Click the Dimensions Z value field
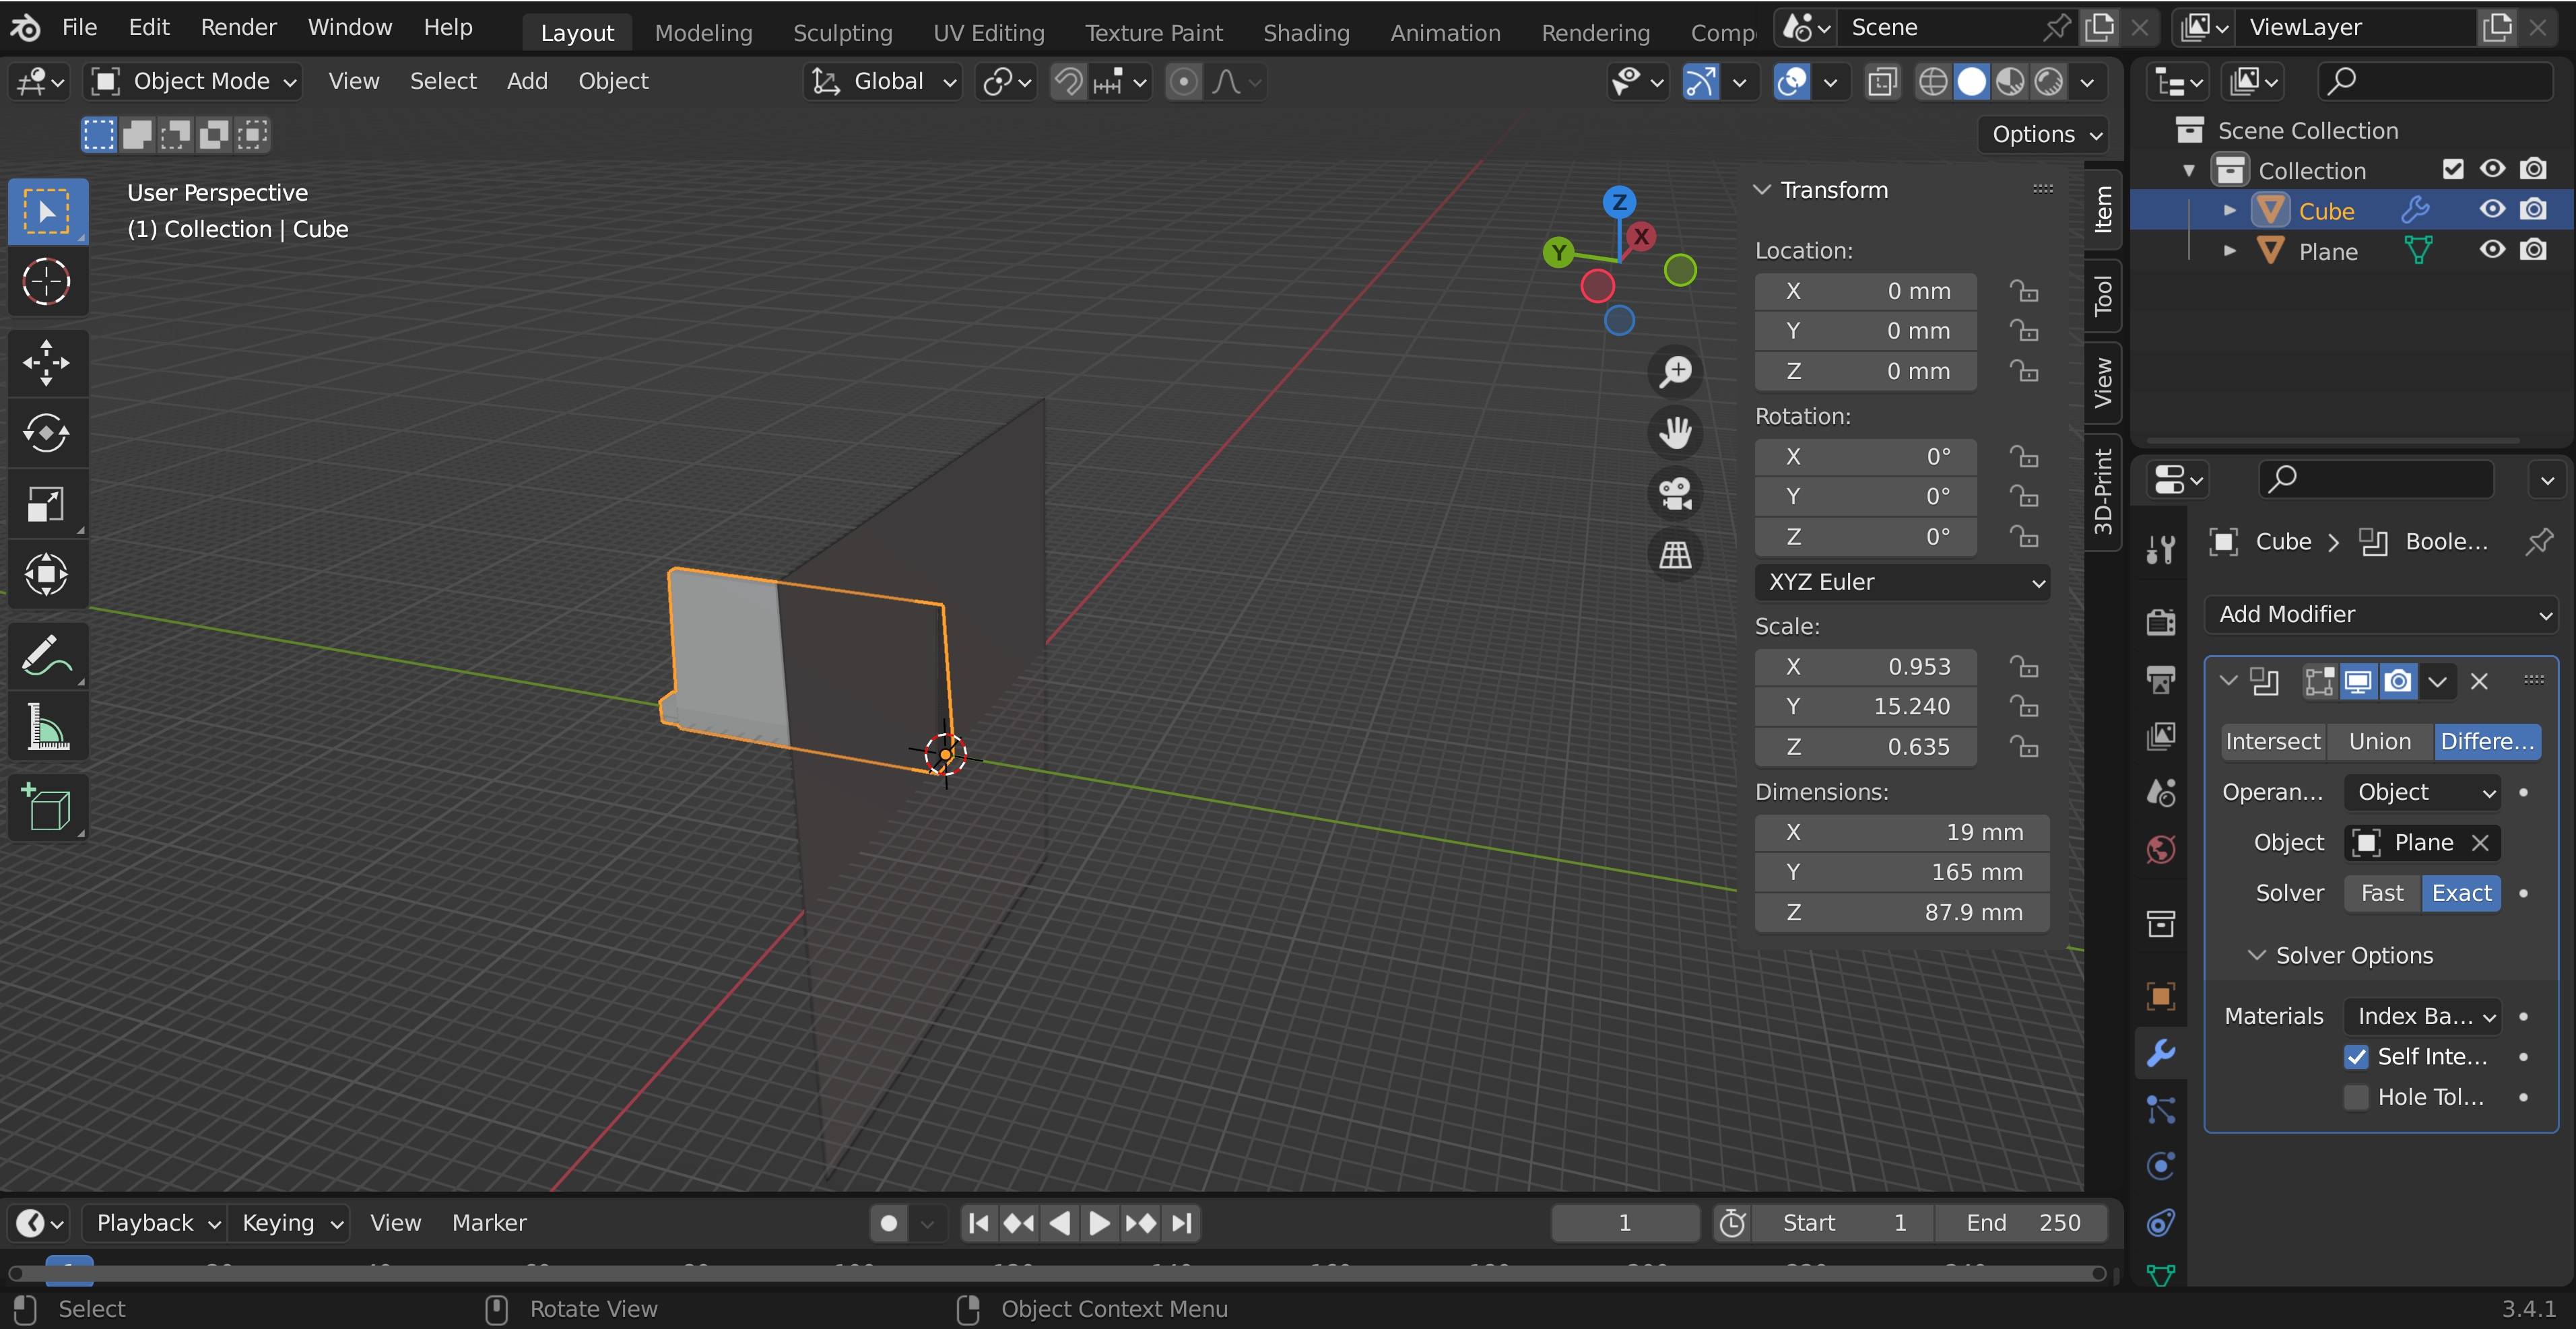The image size is (2576, 1329). [x=1902, y=913]
